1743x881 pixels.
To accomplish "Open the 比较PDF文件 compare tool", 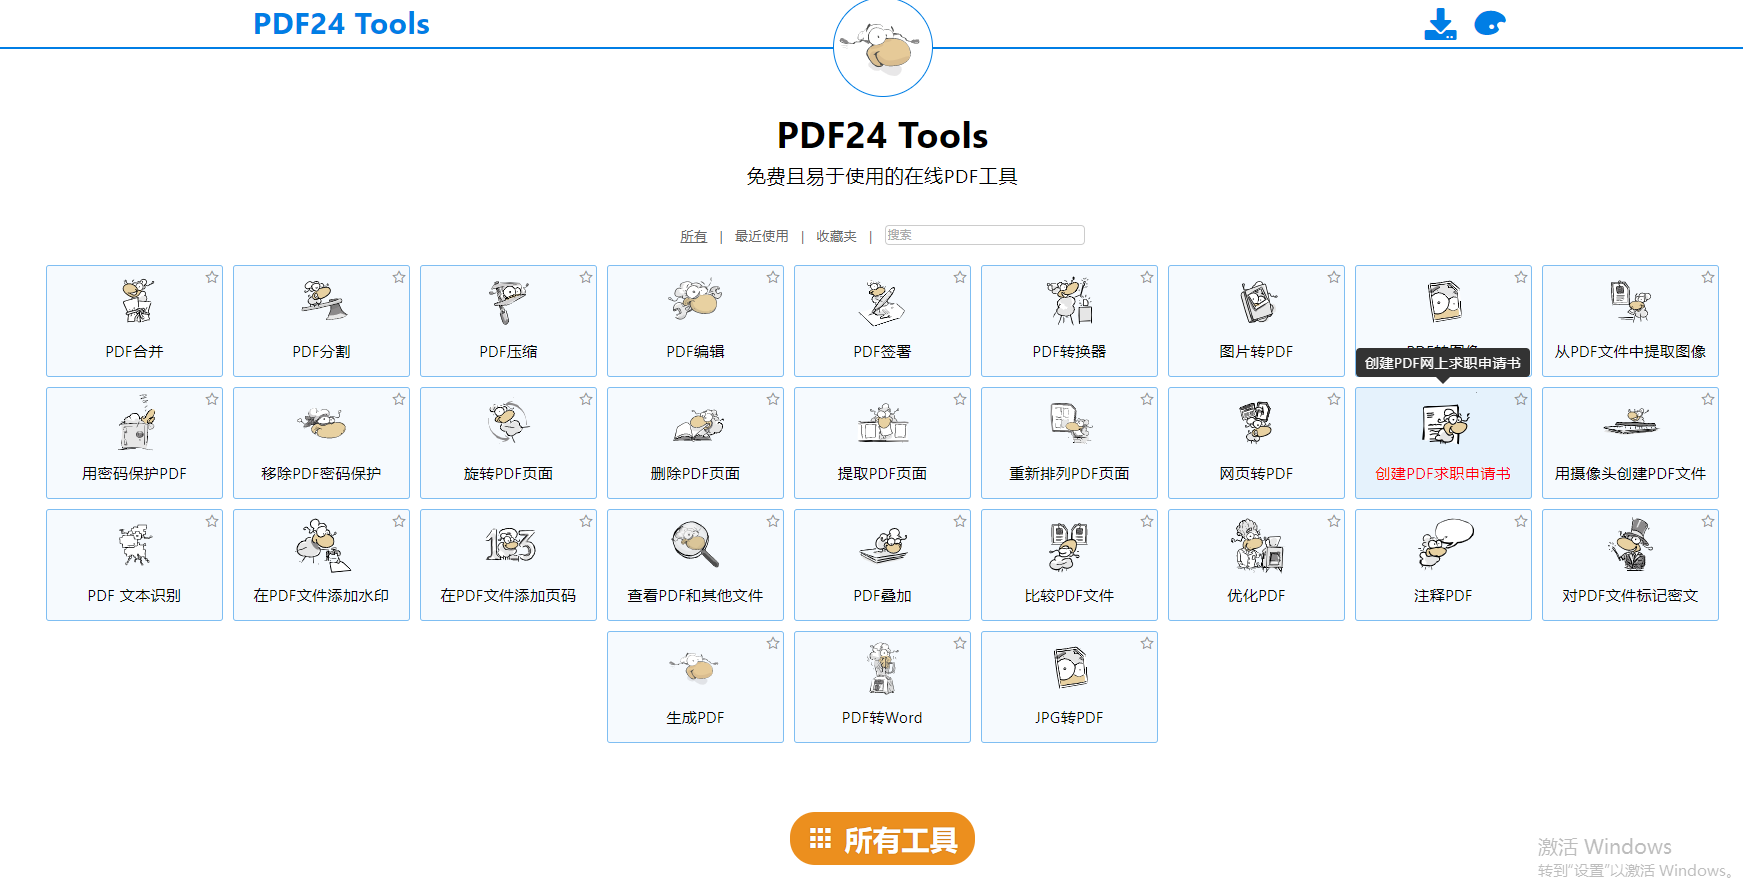I will coord(1069,565).
